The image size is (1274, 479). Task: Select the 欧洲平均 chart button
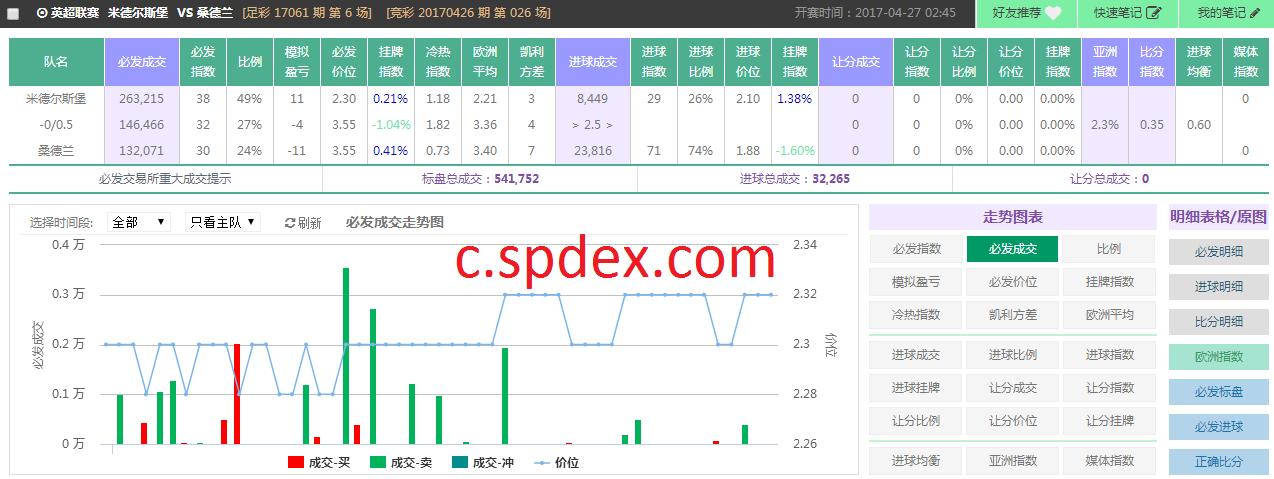click(1109, 314)
